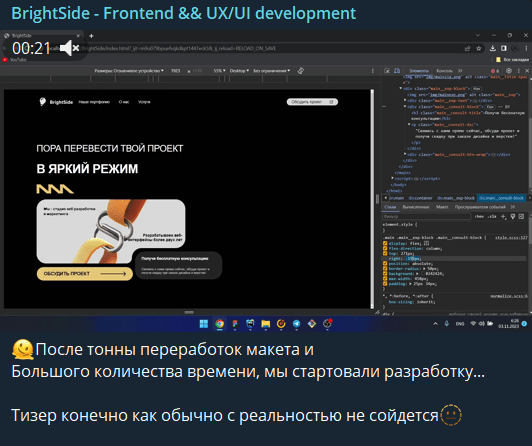The image size is (532, 446).
Task: Open the YouTube bookmark
Action: point(14,60)
